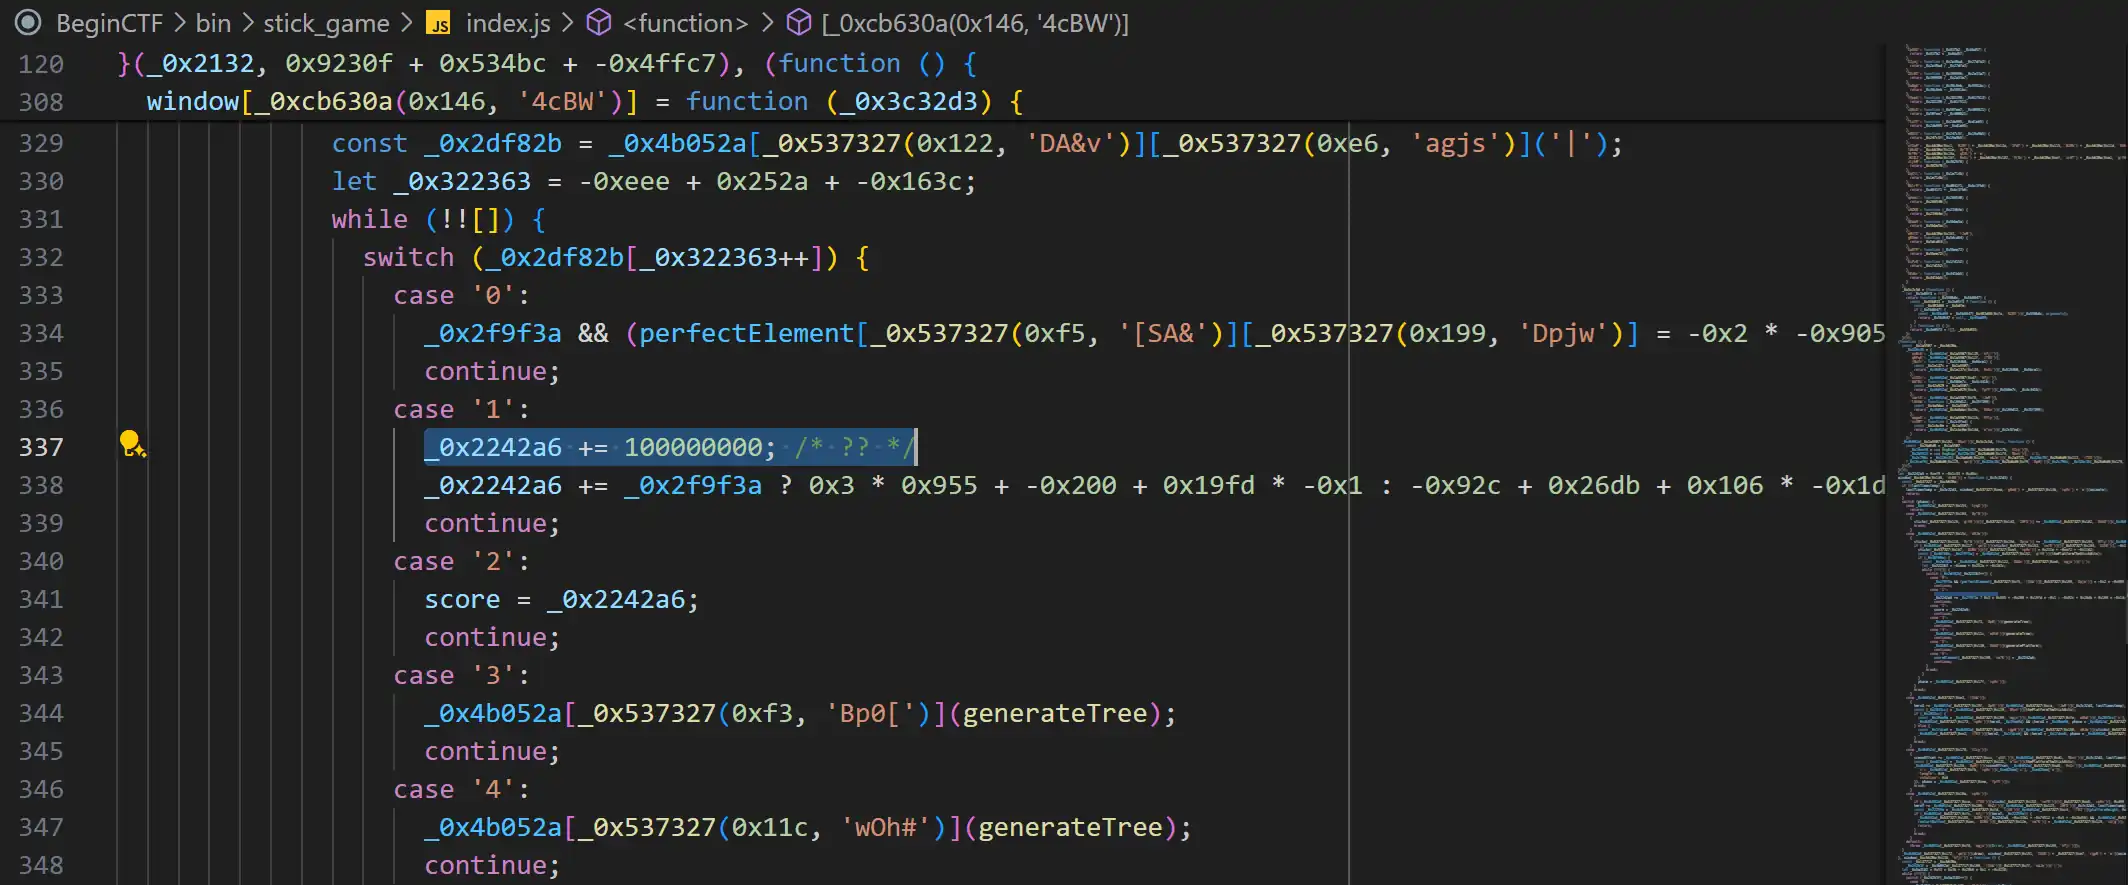The height and width of the screenshot is (885, 2128).
Task: Click the cube icon before <function> breadcrumb
Action: point(598,23)
